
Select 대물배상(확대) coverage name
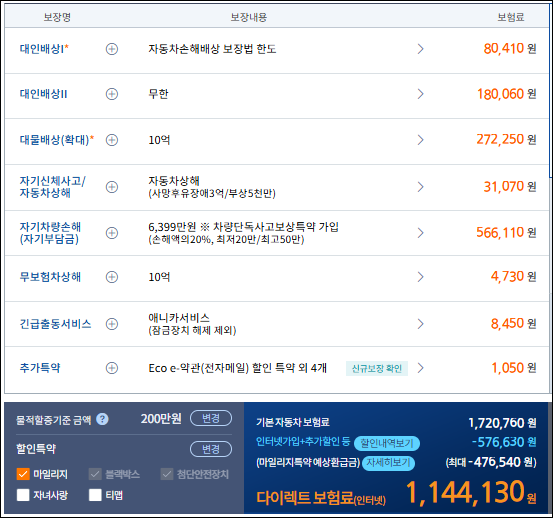pos(57,140)
